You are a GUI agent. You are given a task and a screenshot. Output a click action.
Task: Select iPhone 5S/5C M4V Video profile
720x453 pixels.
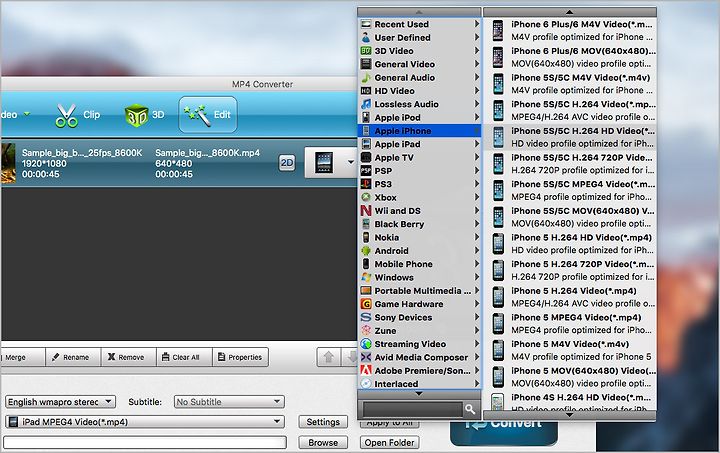pos(571,84)
